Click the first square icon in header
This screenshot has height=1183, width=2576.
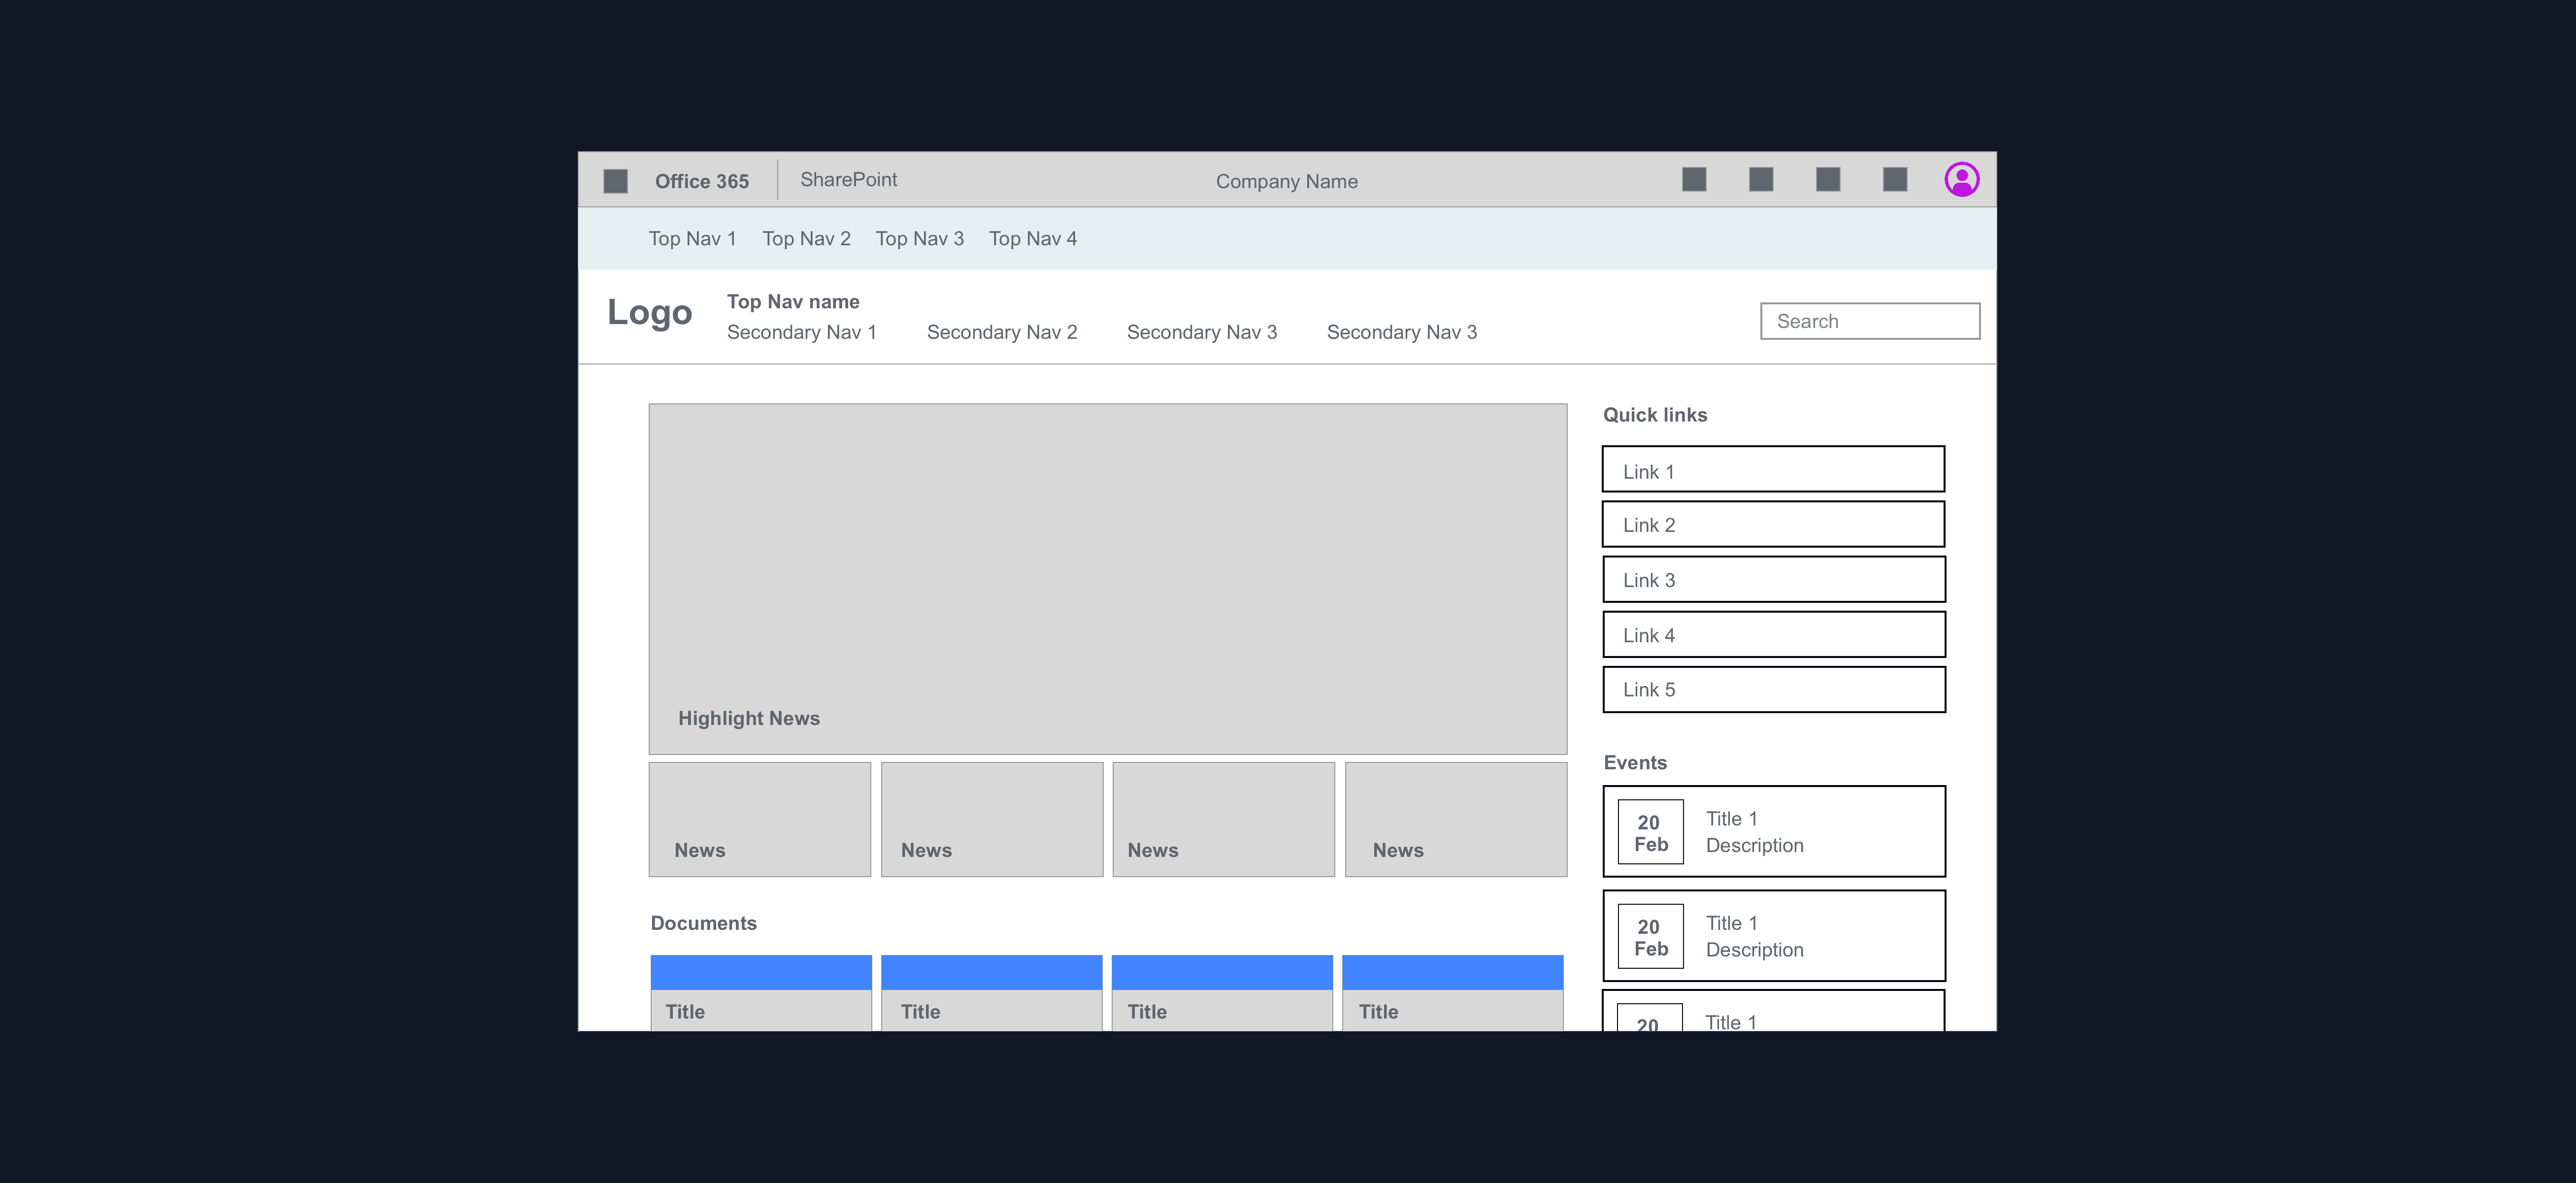coord(1693,180)
